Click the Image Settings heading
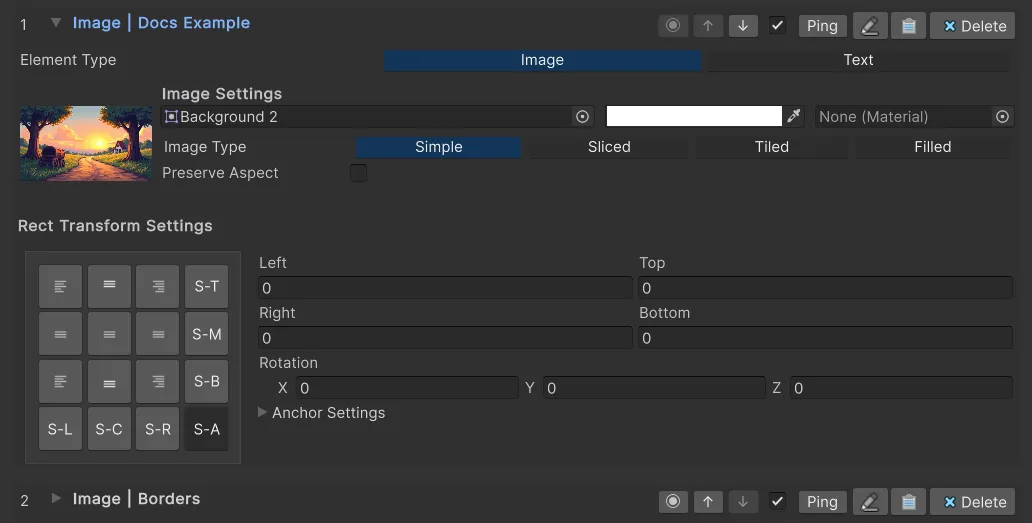The height and width of the screenshot is (523, 1032). point(222,93)
